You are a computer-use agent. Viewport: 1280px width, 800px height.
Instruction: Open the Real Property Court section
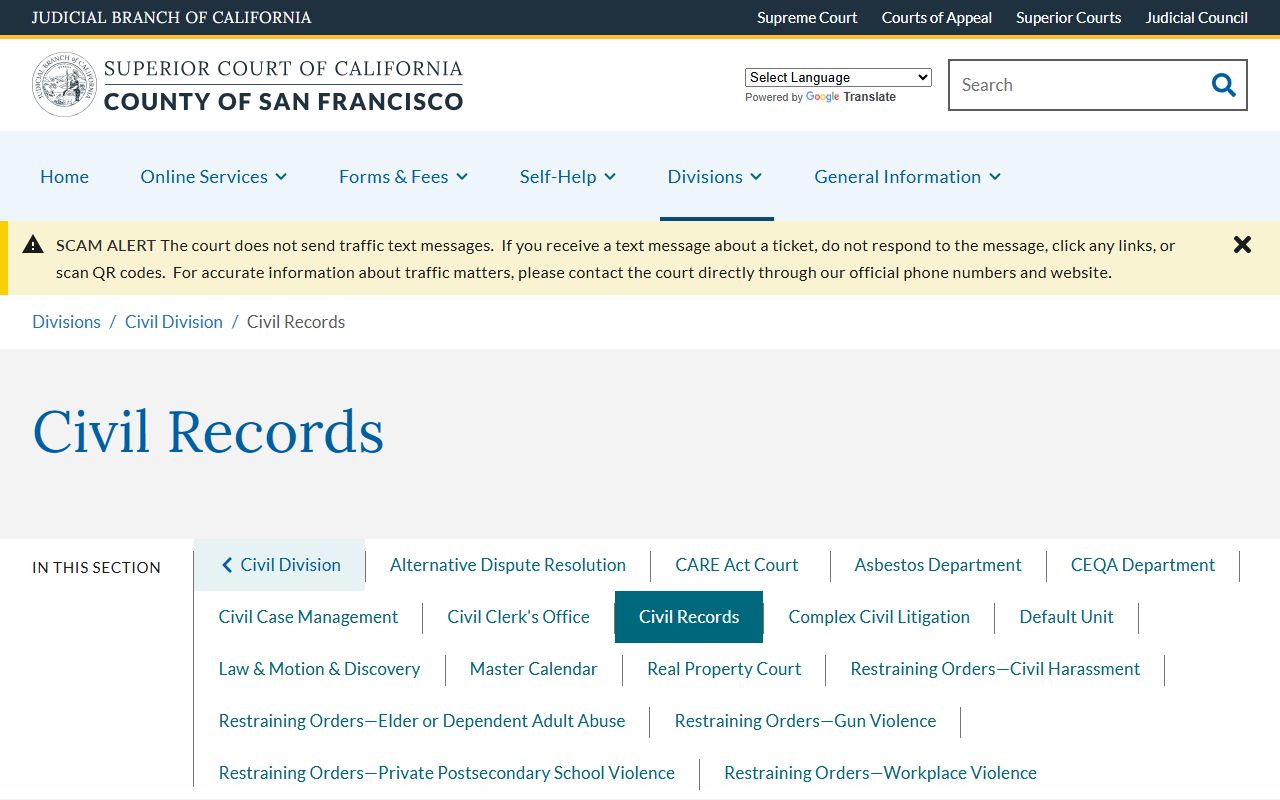(724, 669)
